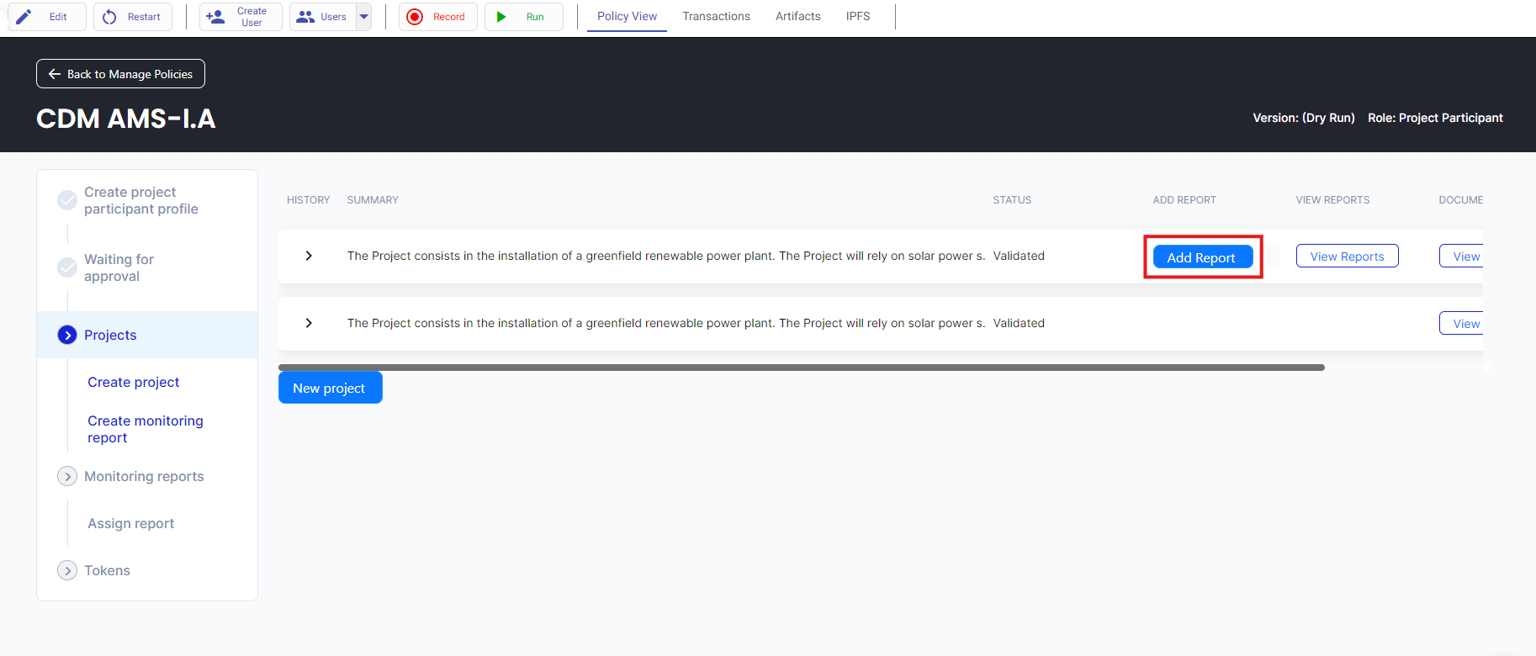Expand history of the second project row
The width and height of the screenshot is (1536, 656).
pos(309,323)
